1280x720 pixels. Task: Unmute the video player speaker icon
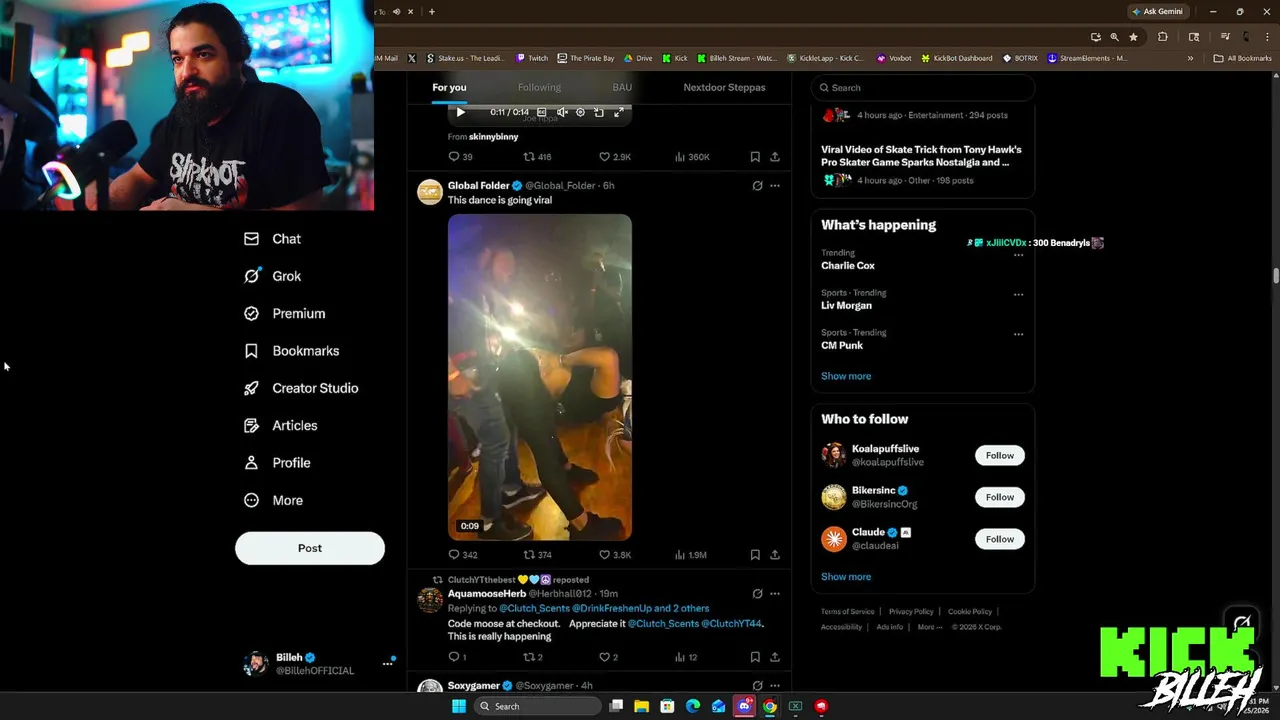coord(561,112)
